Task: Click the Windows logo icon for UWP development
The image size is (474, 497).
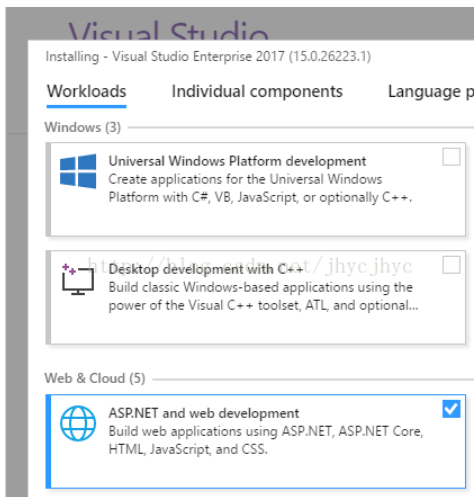Action: tap(78, 171)
